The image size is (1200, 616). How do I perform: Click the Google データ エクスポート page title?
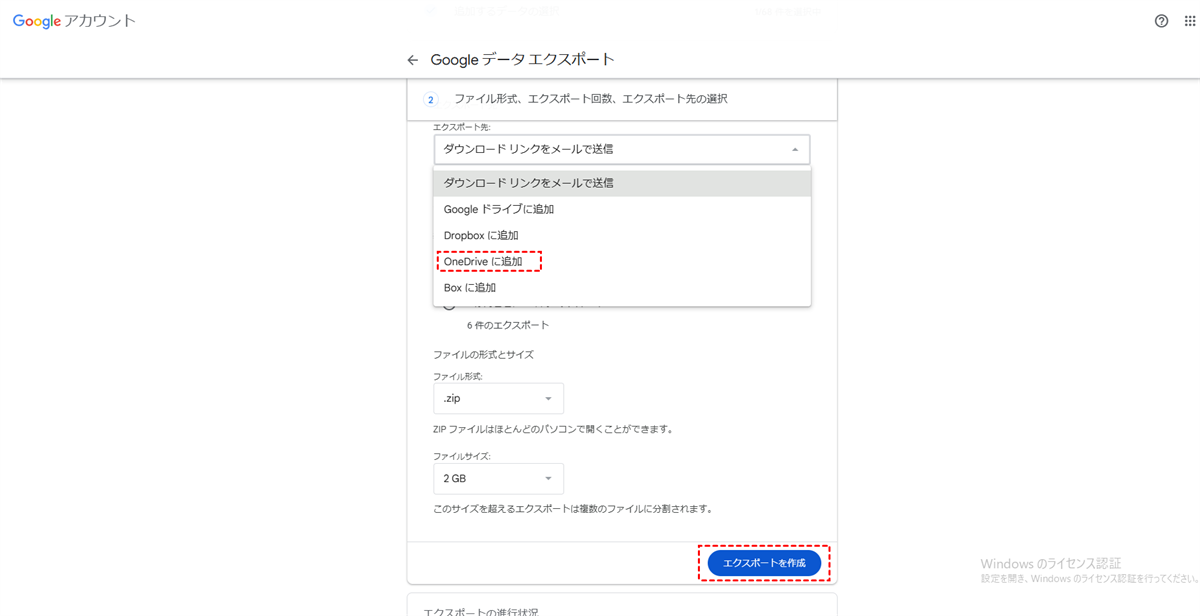point(522,60)
